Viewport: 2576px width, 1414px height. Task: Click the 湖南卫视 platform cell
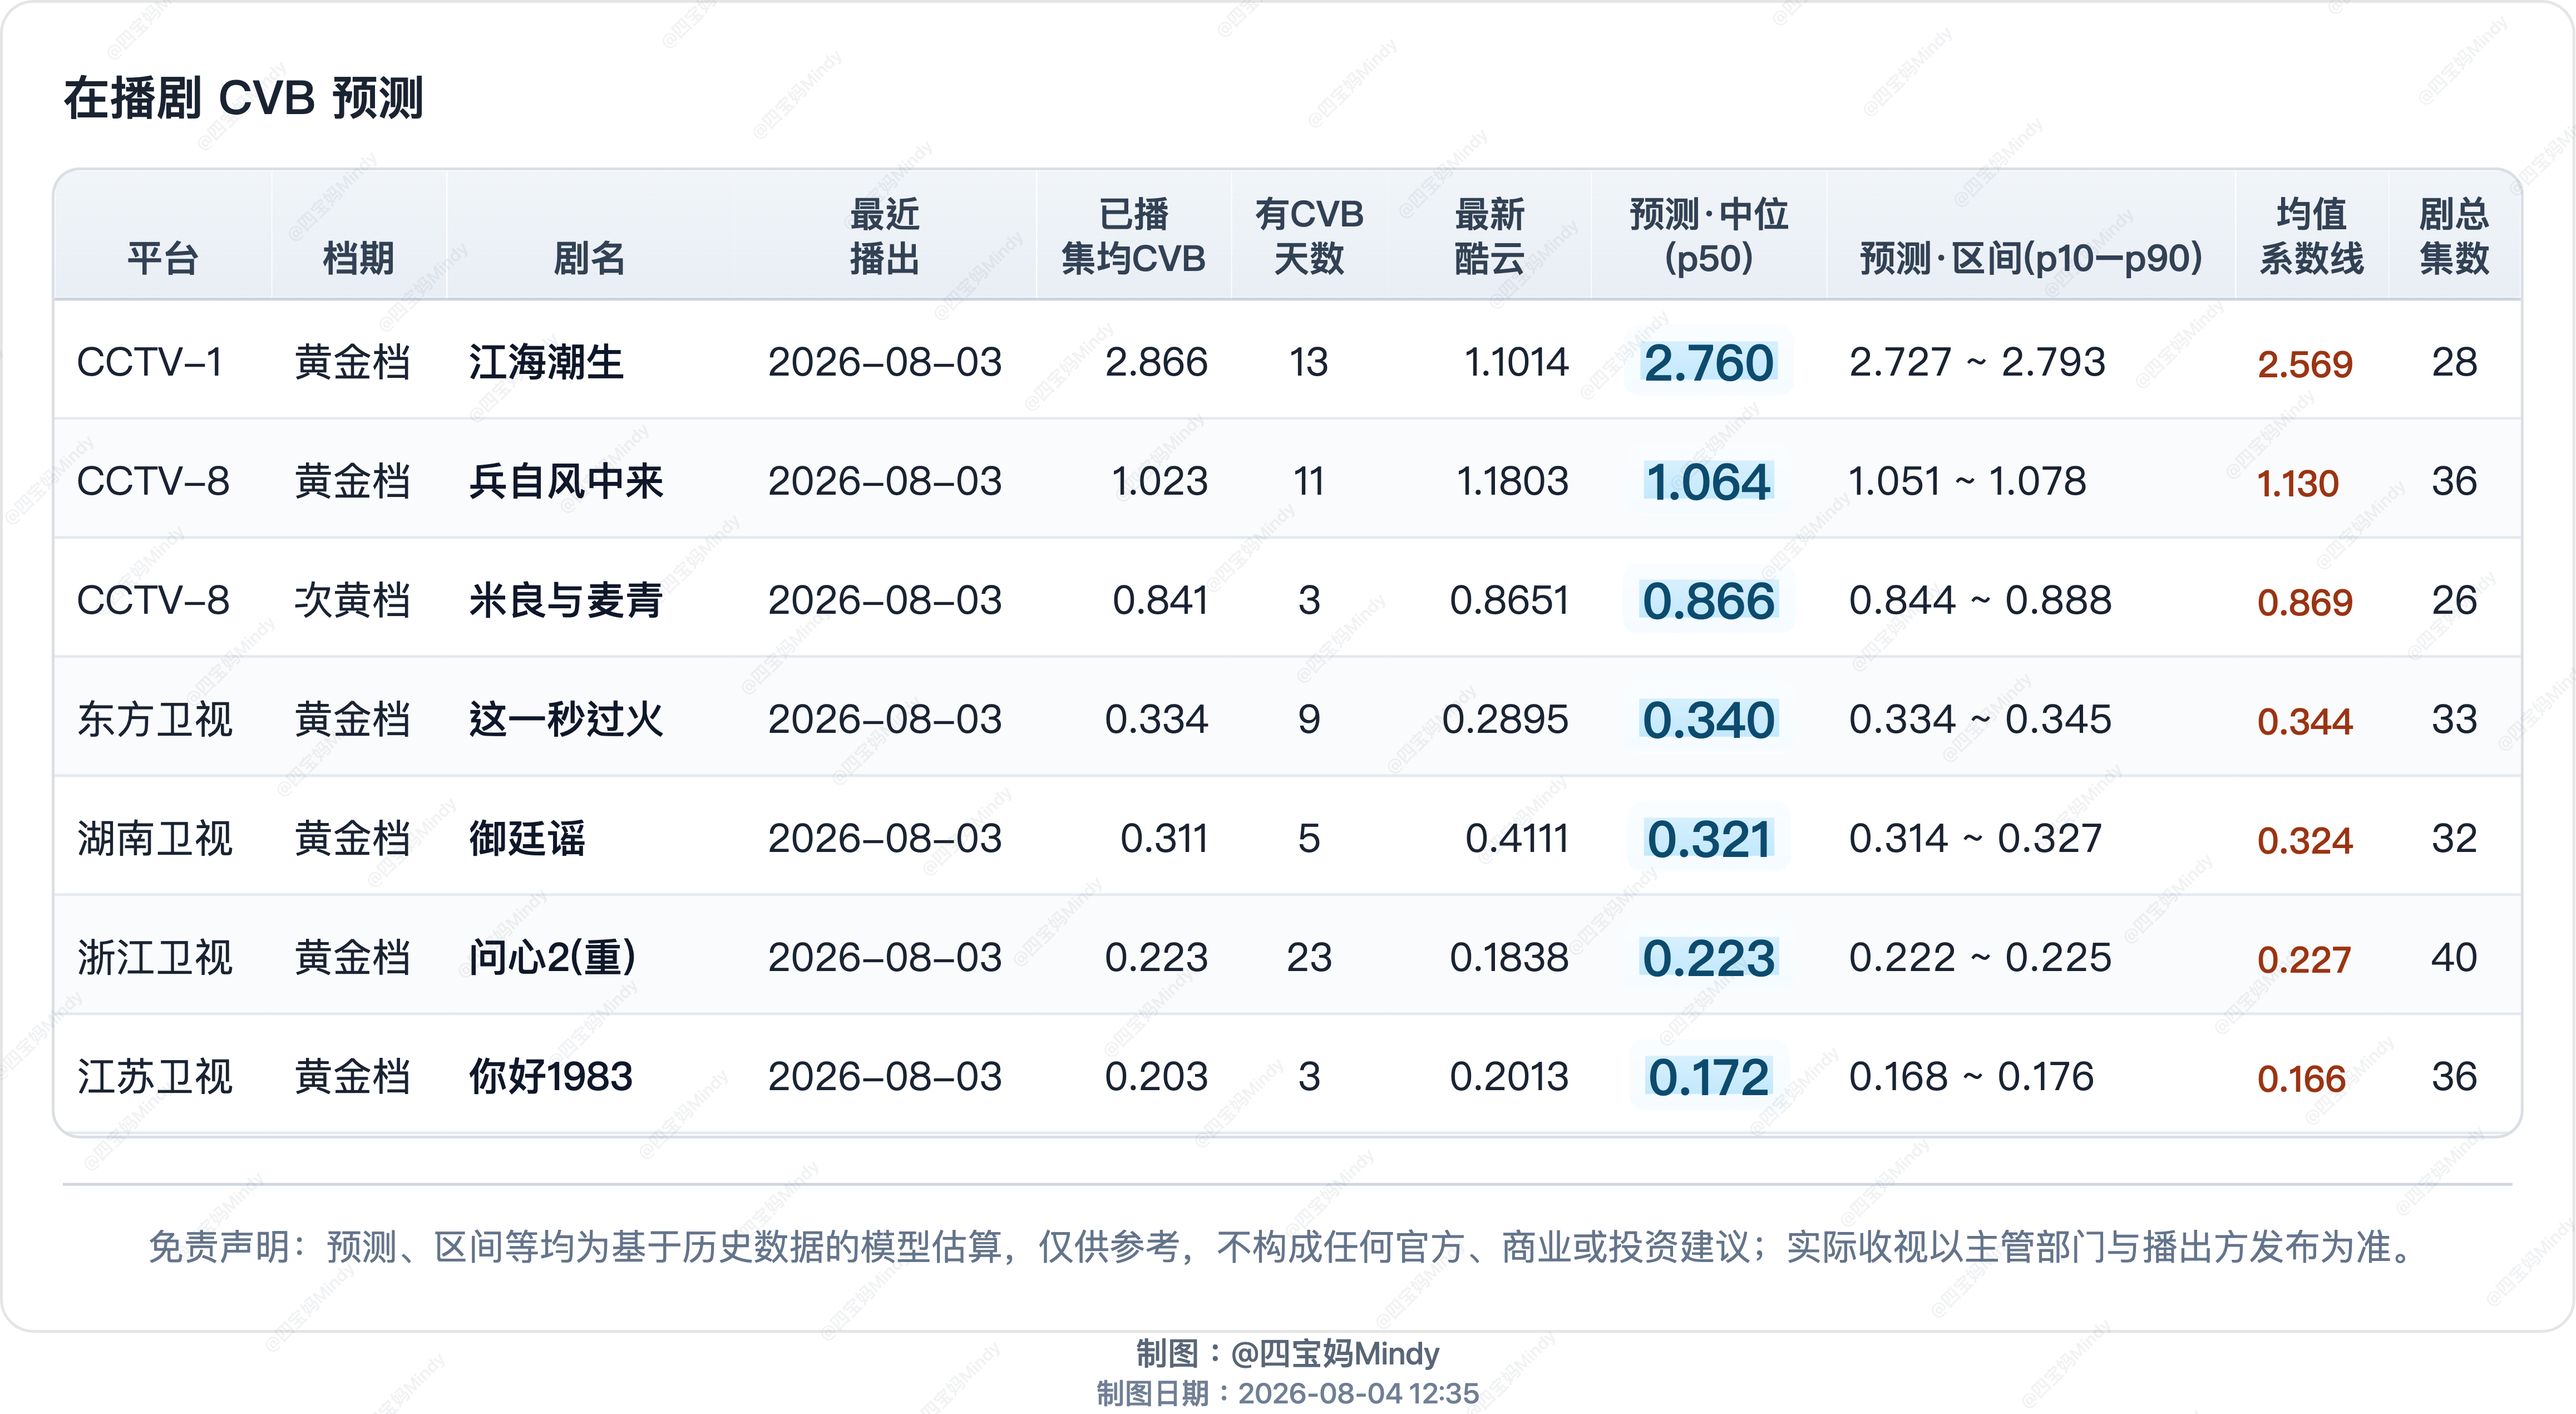tap(155, 838)
